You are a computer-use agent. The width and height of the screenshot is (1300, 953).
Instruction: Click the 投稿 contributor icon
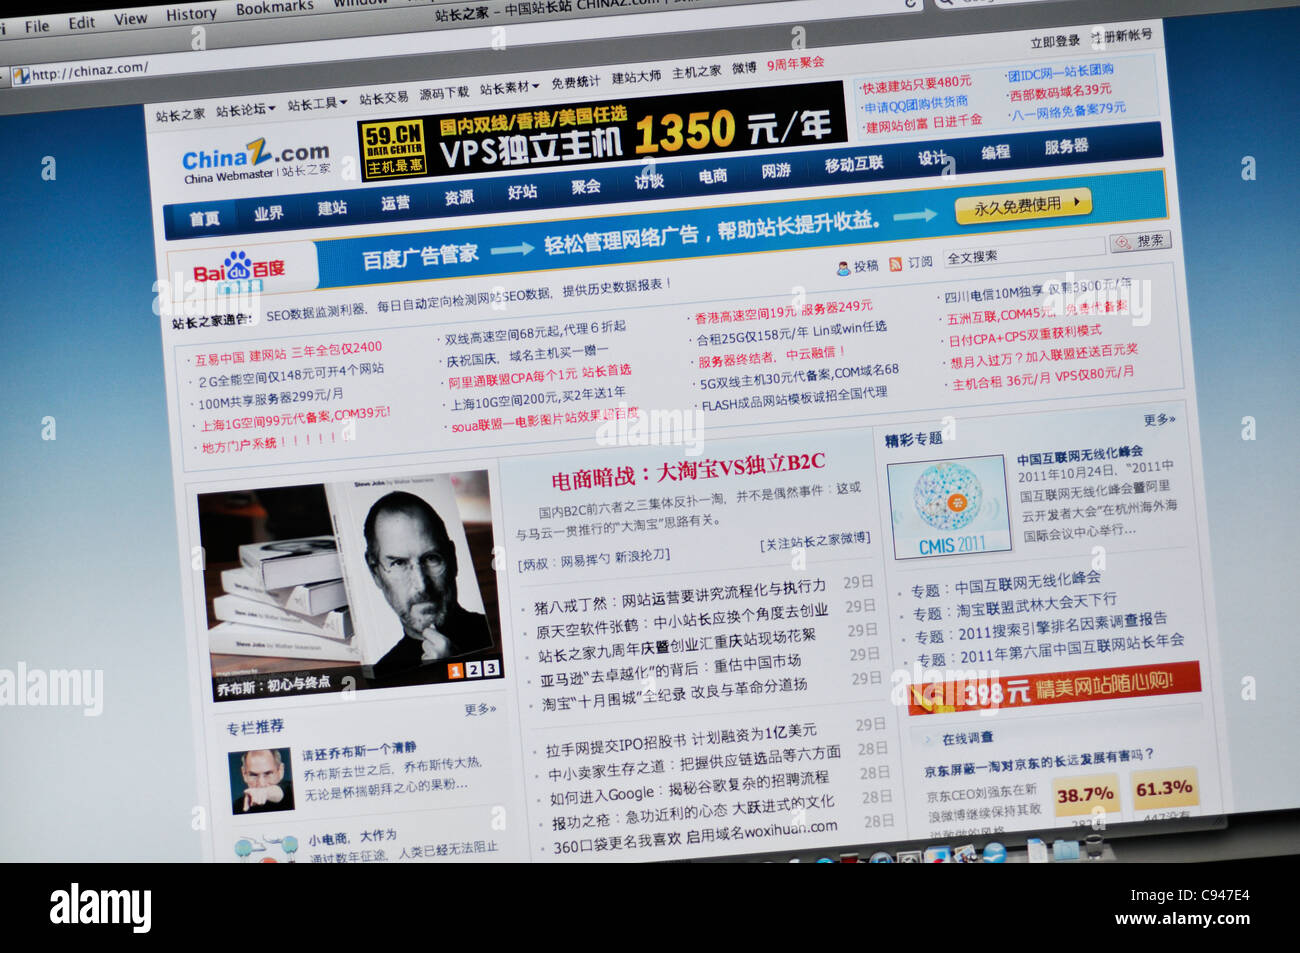click(843, 268)
